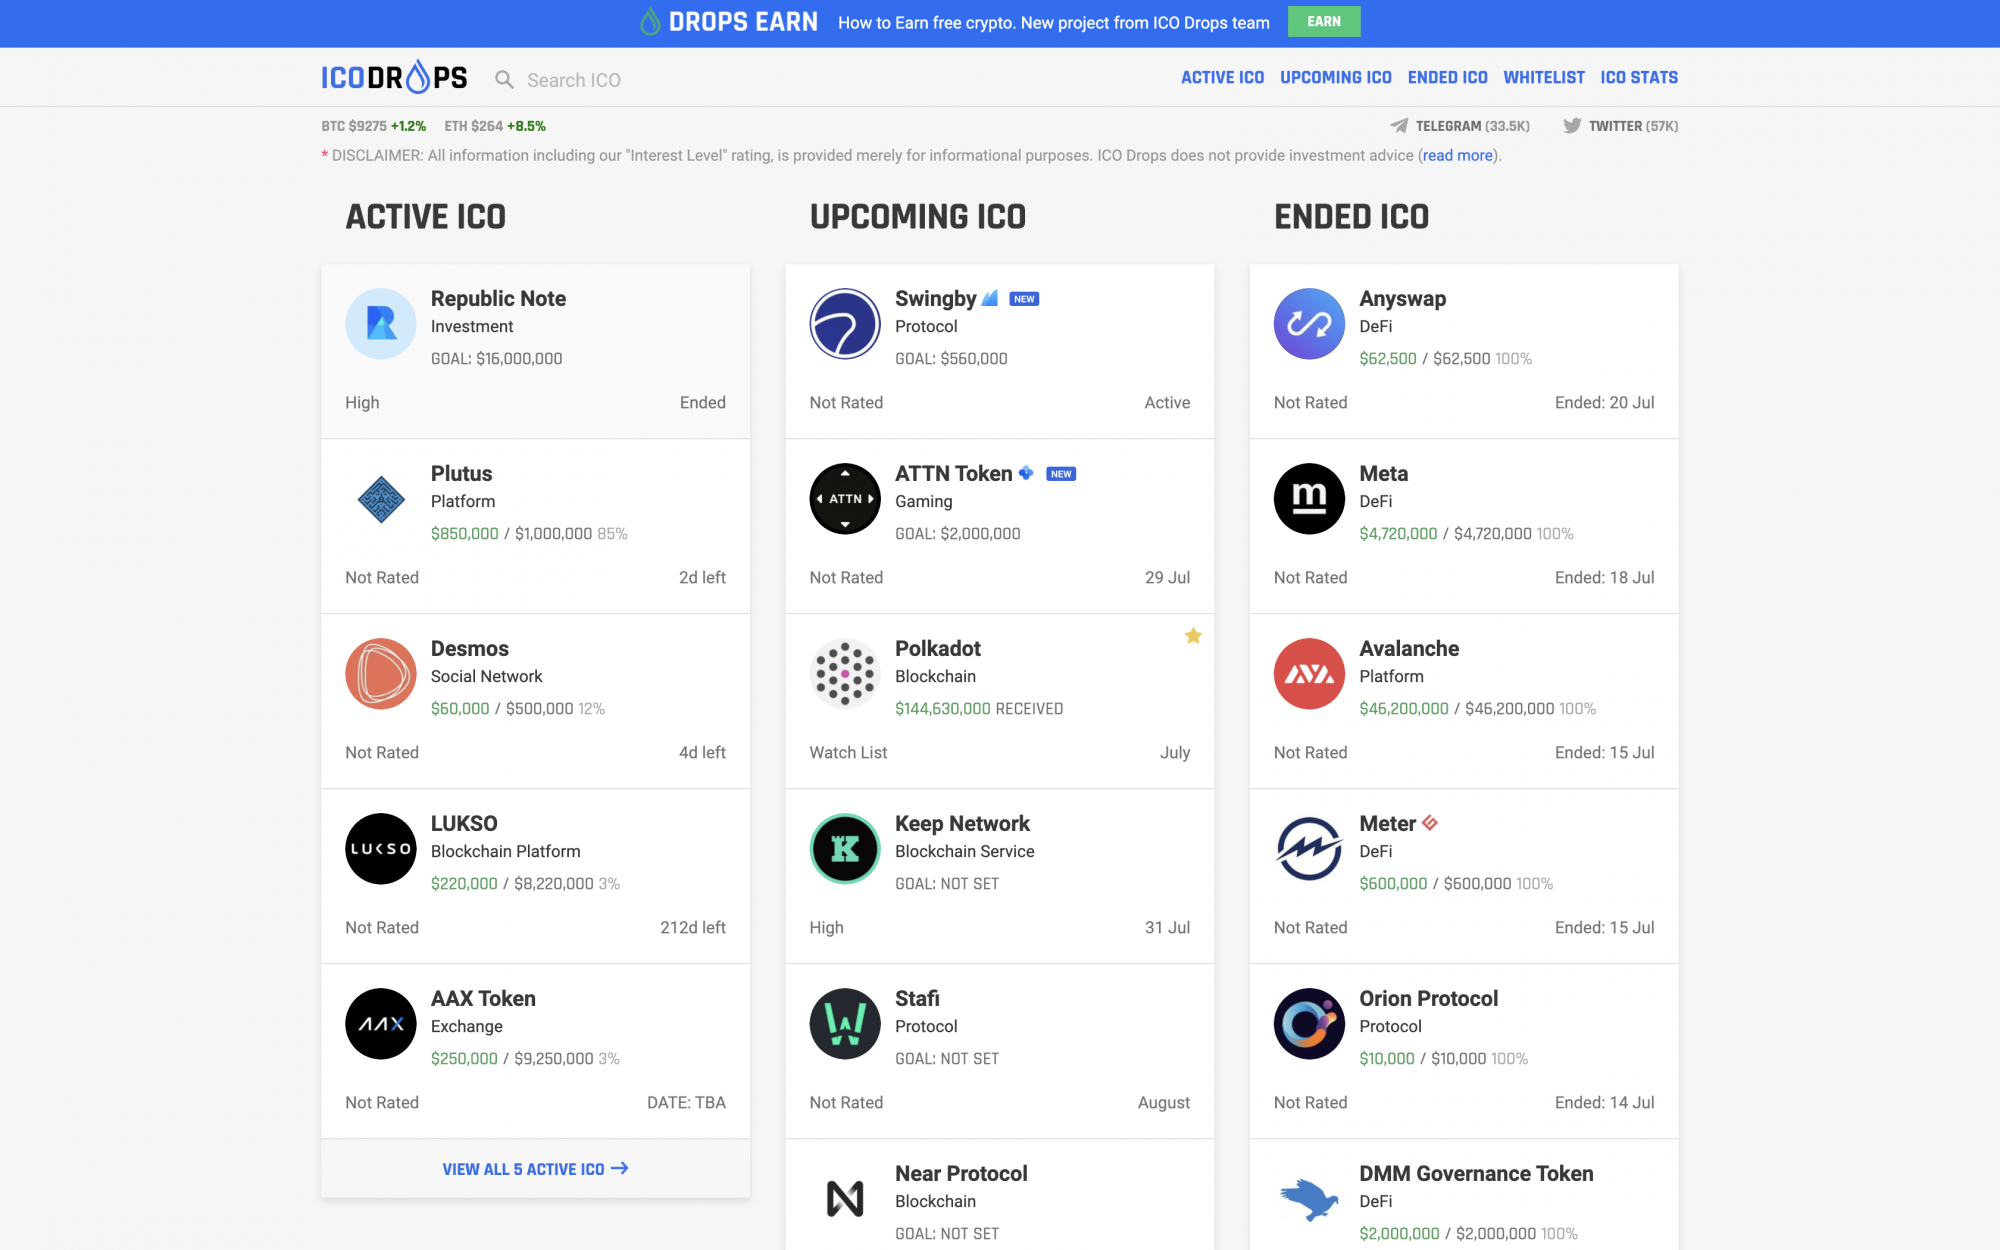Open the Keep Network project title
This screenshot has height=1250, width=2000.
tap(962, 823)
